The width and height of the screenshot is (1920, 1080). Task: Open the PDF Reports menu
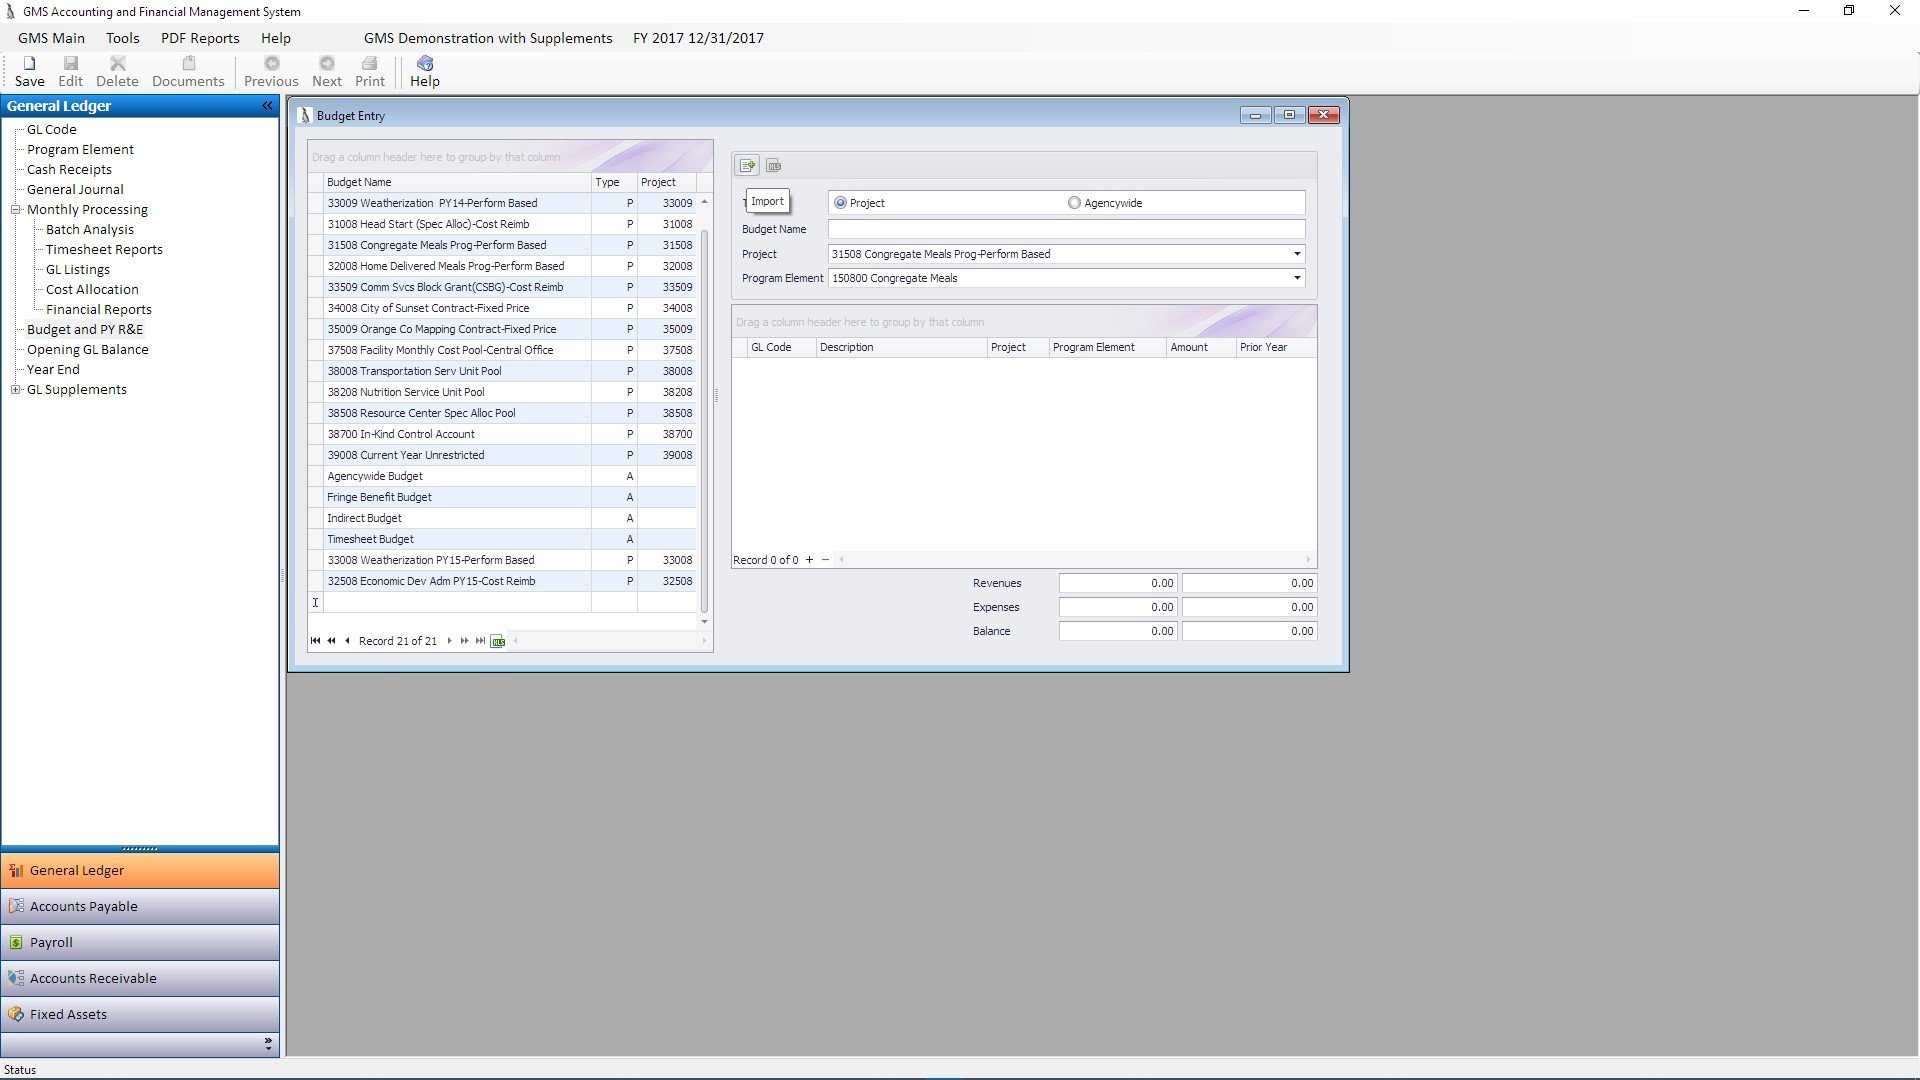(x=200, y=38)
